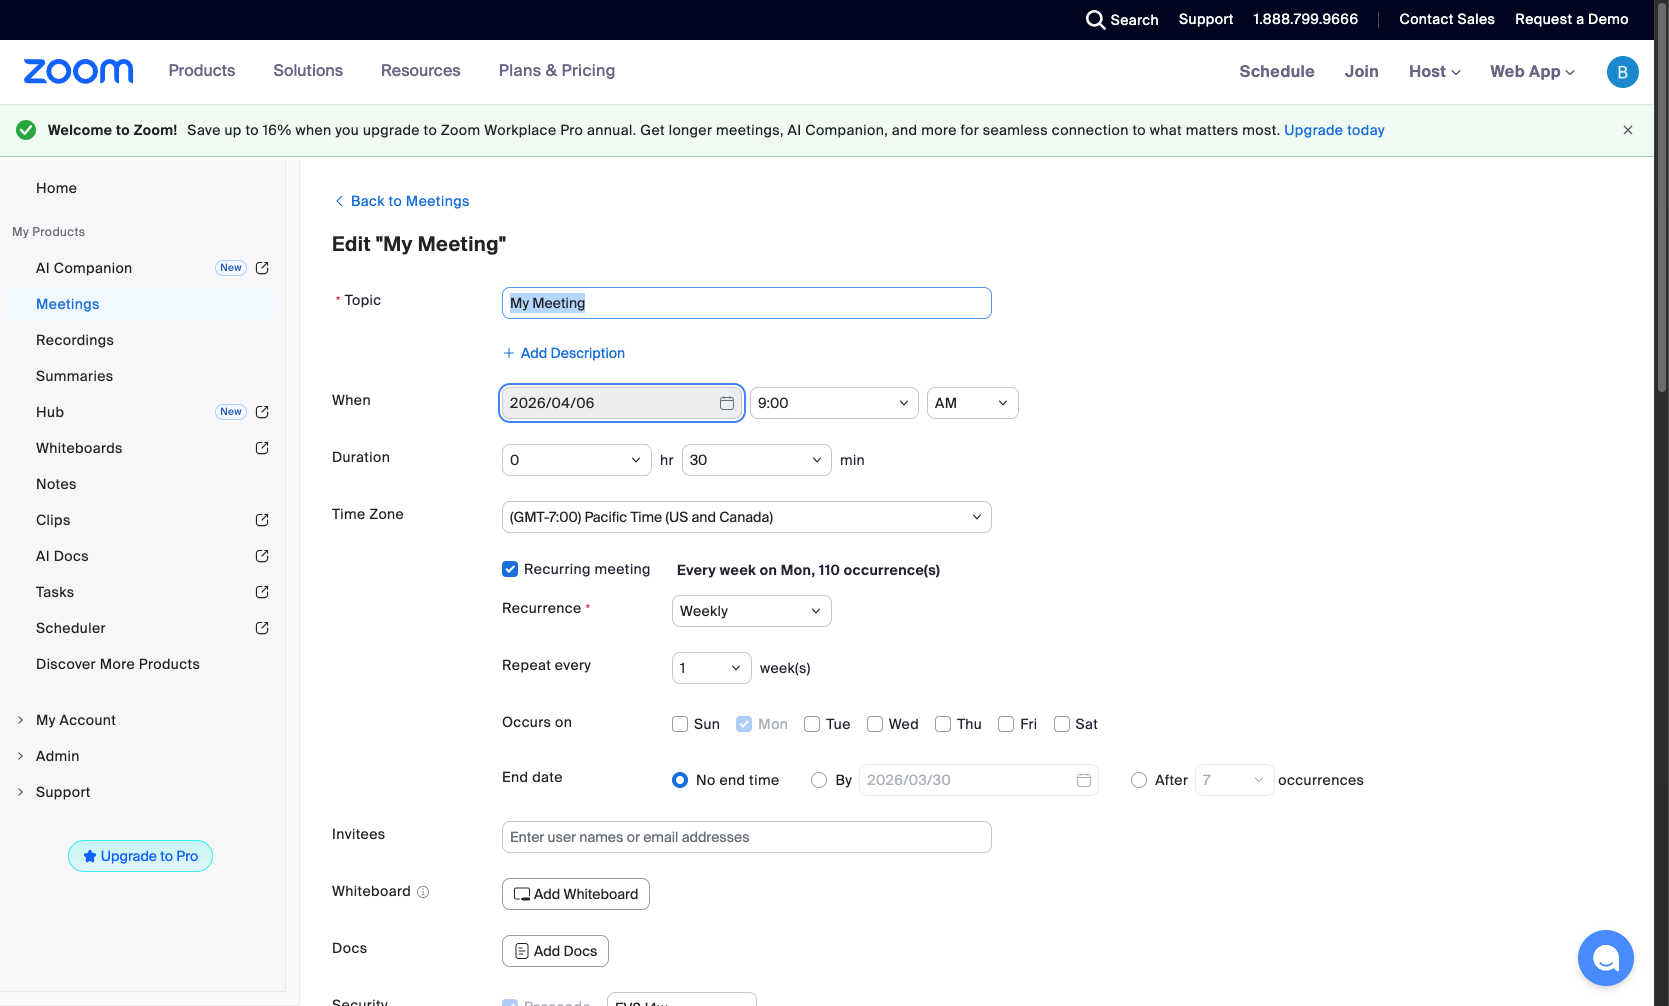Click the green success check icon
The image size is (1669, 1006).
pos(26,130)
